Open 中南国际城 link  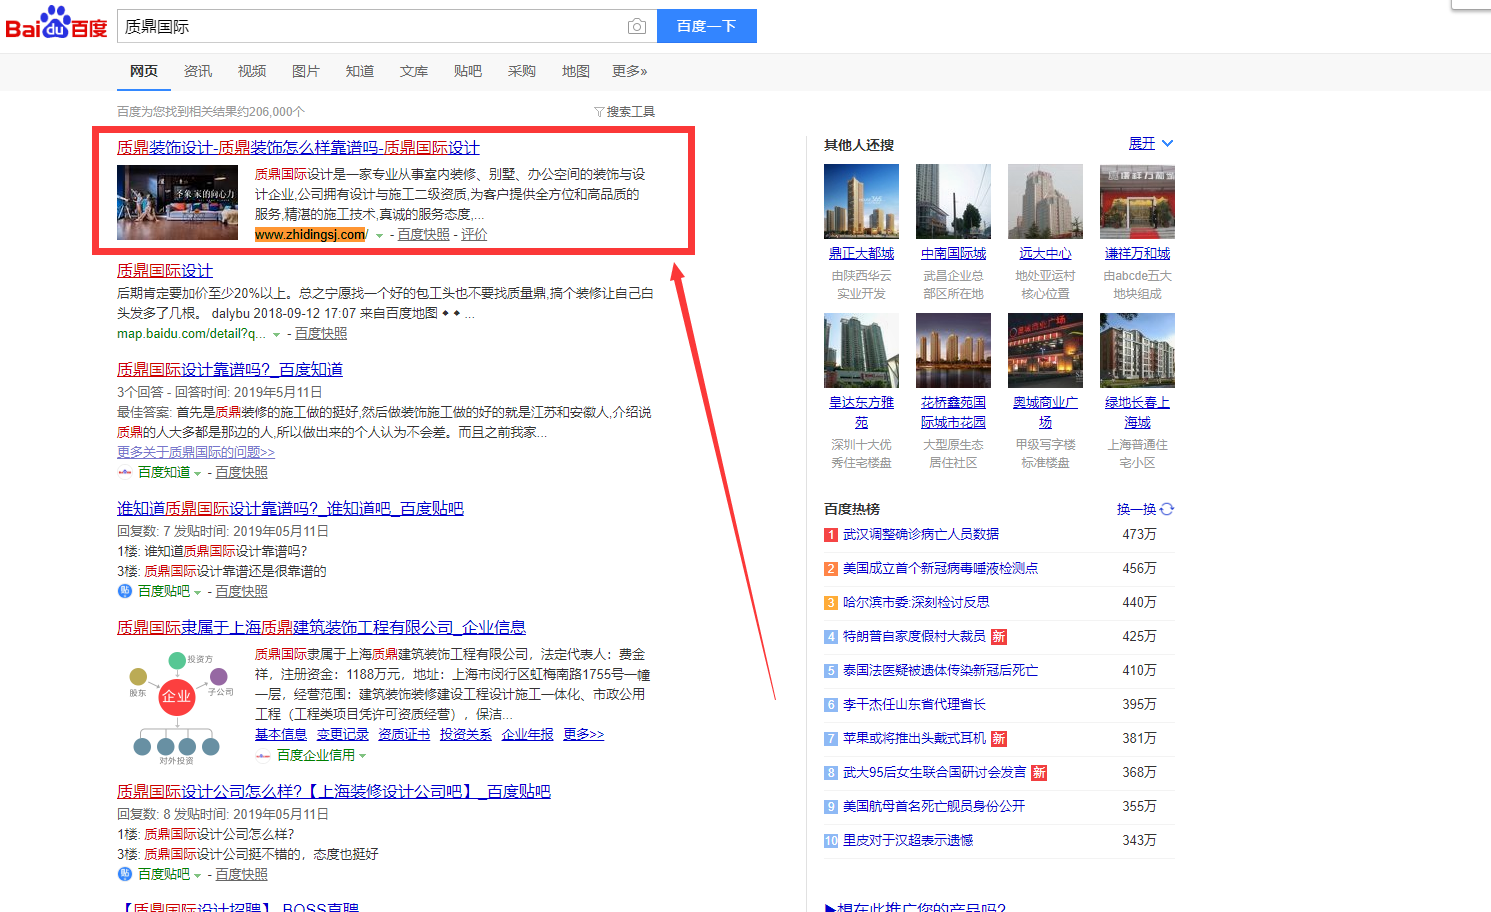[x=953, y=253]
